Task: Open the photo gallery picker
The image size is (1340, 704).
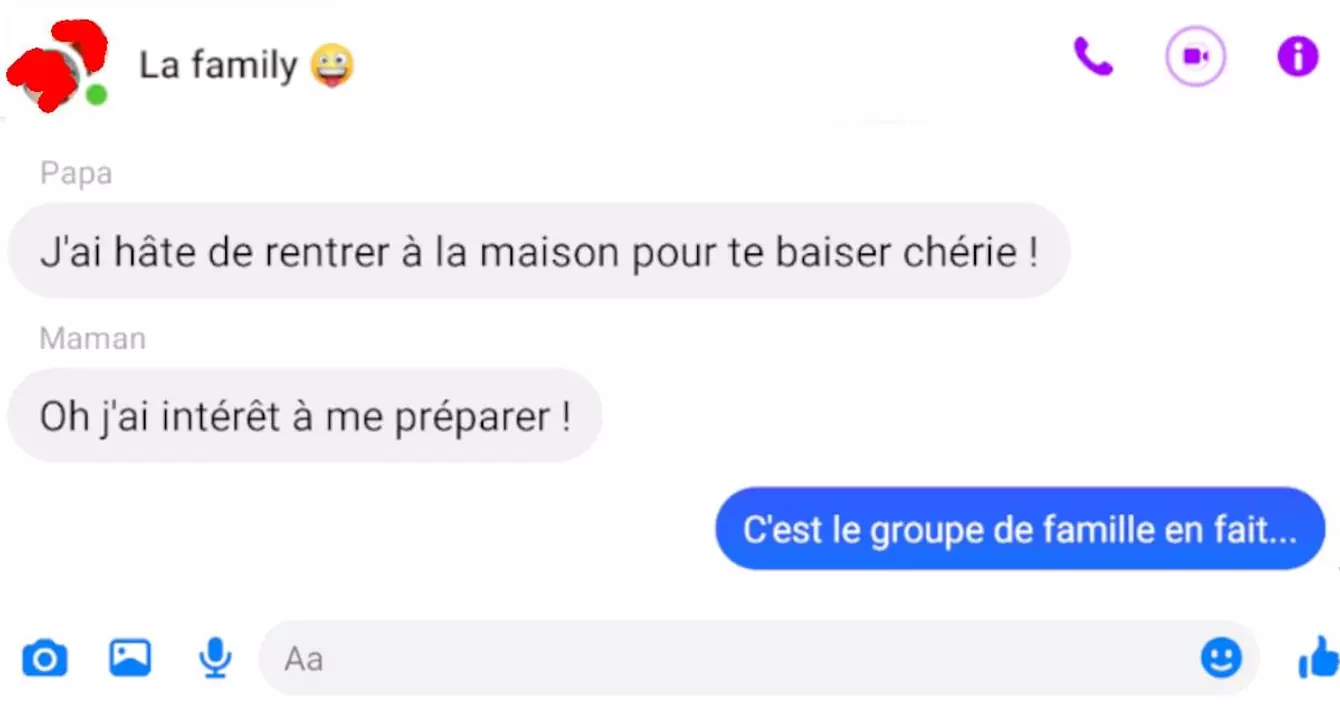Action: pos(130,657)
